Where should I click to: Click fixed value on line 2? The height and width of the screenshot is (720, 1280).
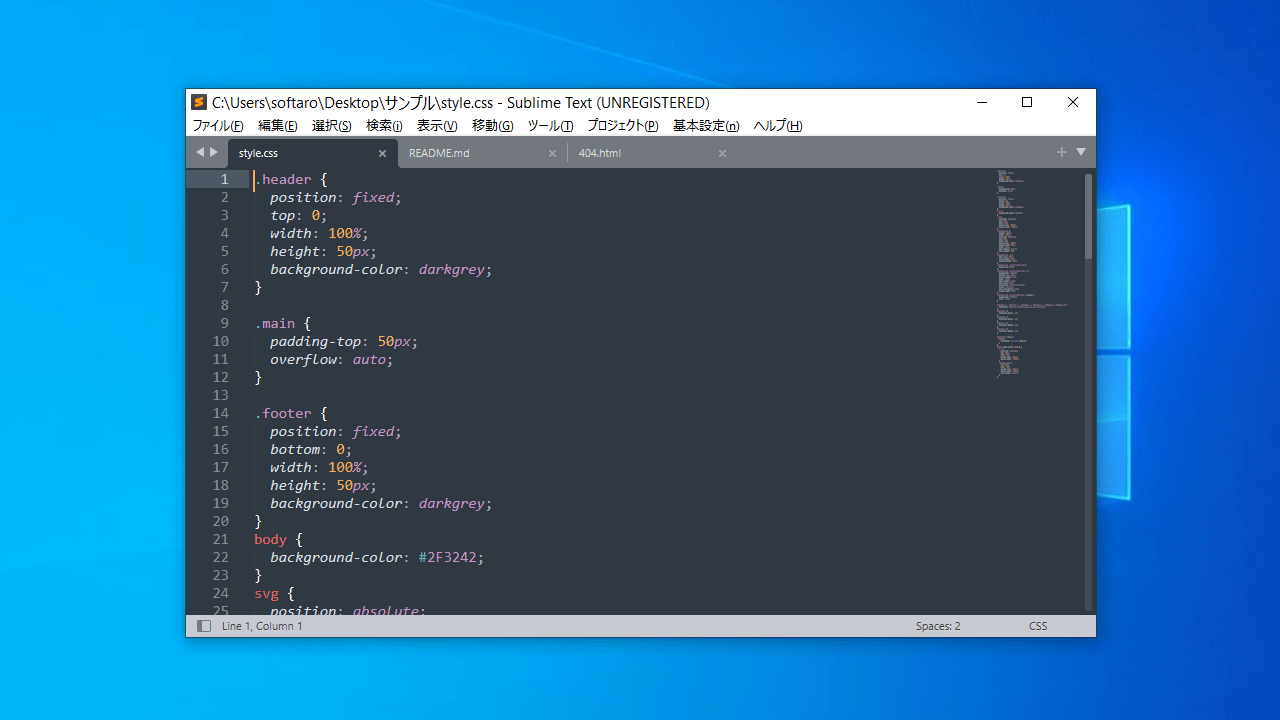click(x=373, y=197)
